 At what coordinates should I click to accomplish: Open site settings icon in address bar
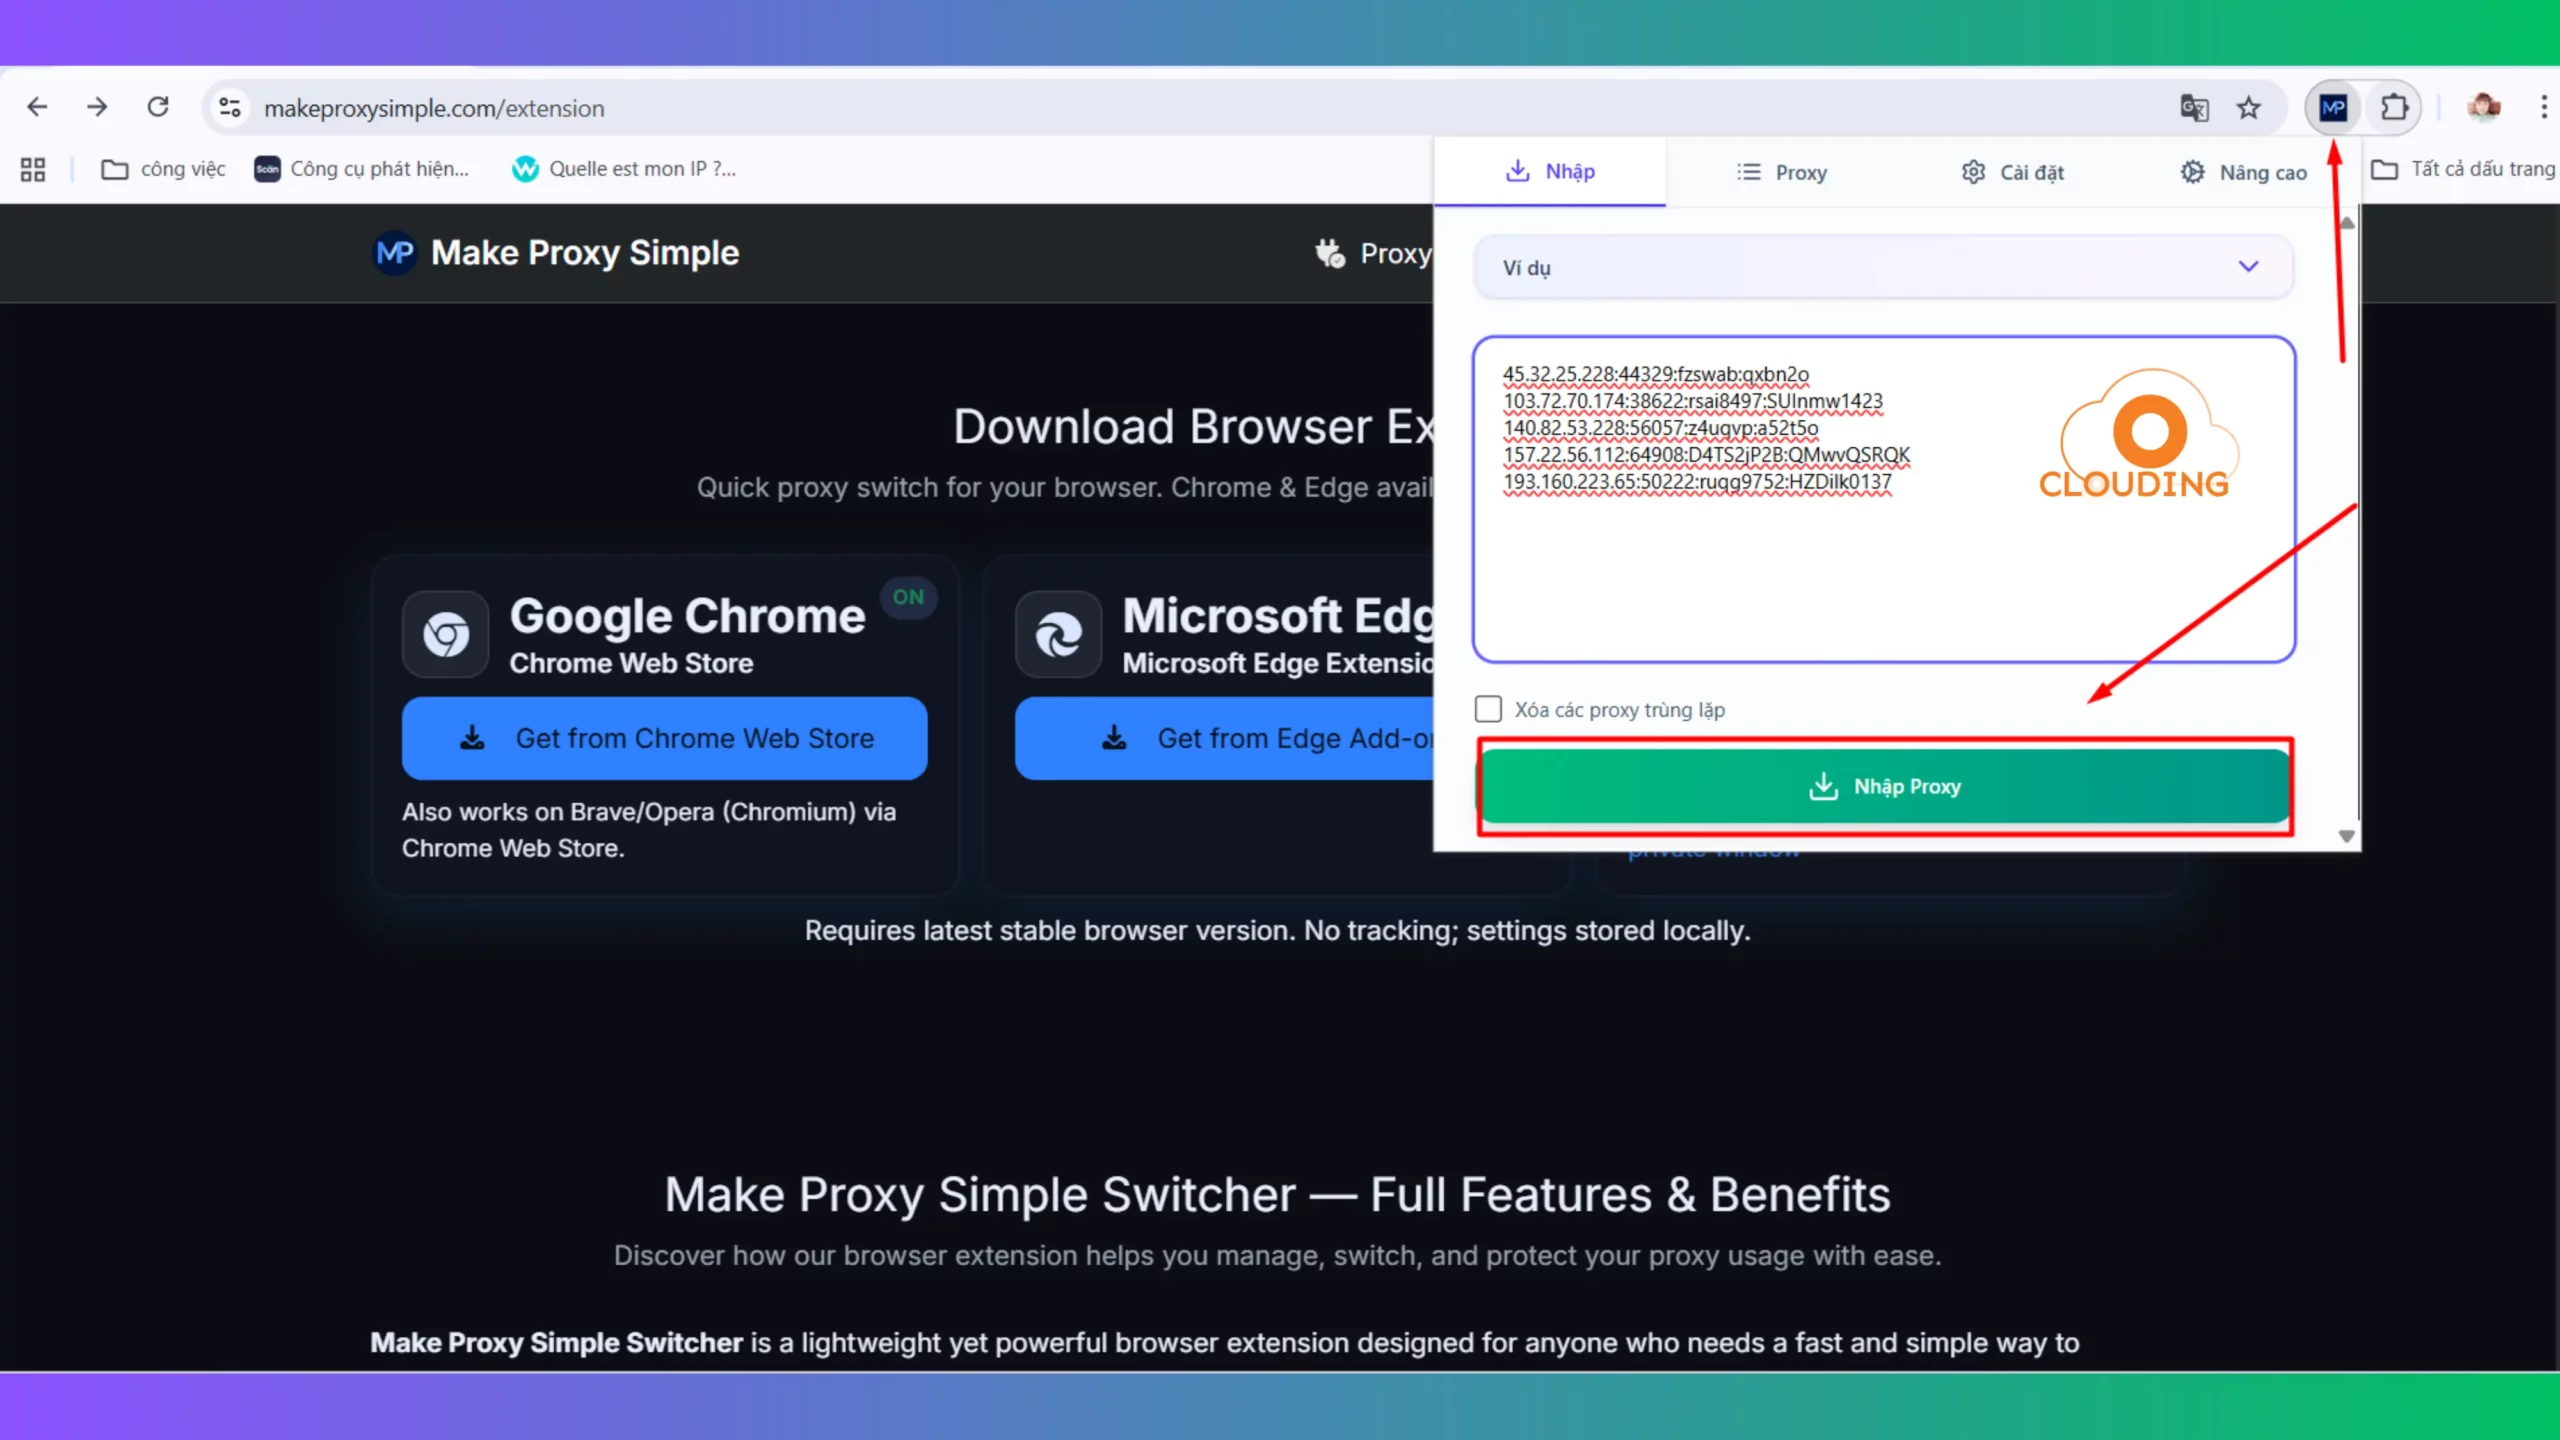click(x=229, y=107)
